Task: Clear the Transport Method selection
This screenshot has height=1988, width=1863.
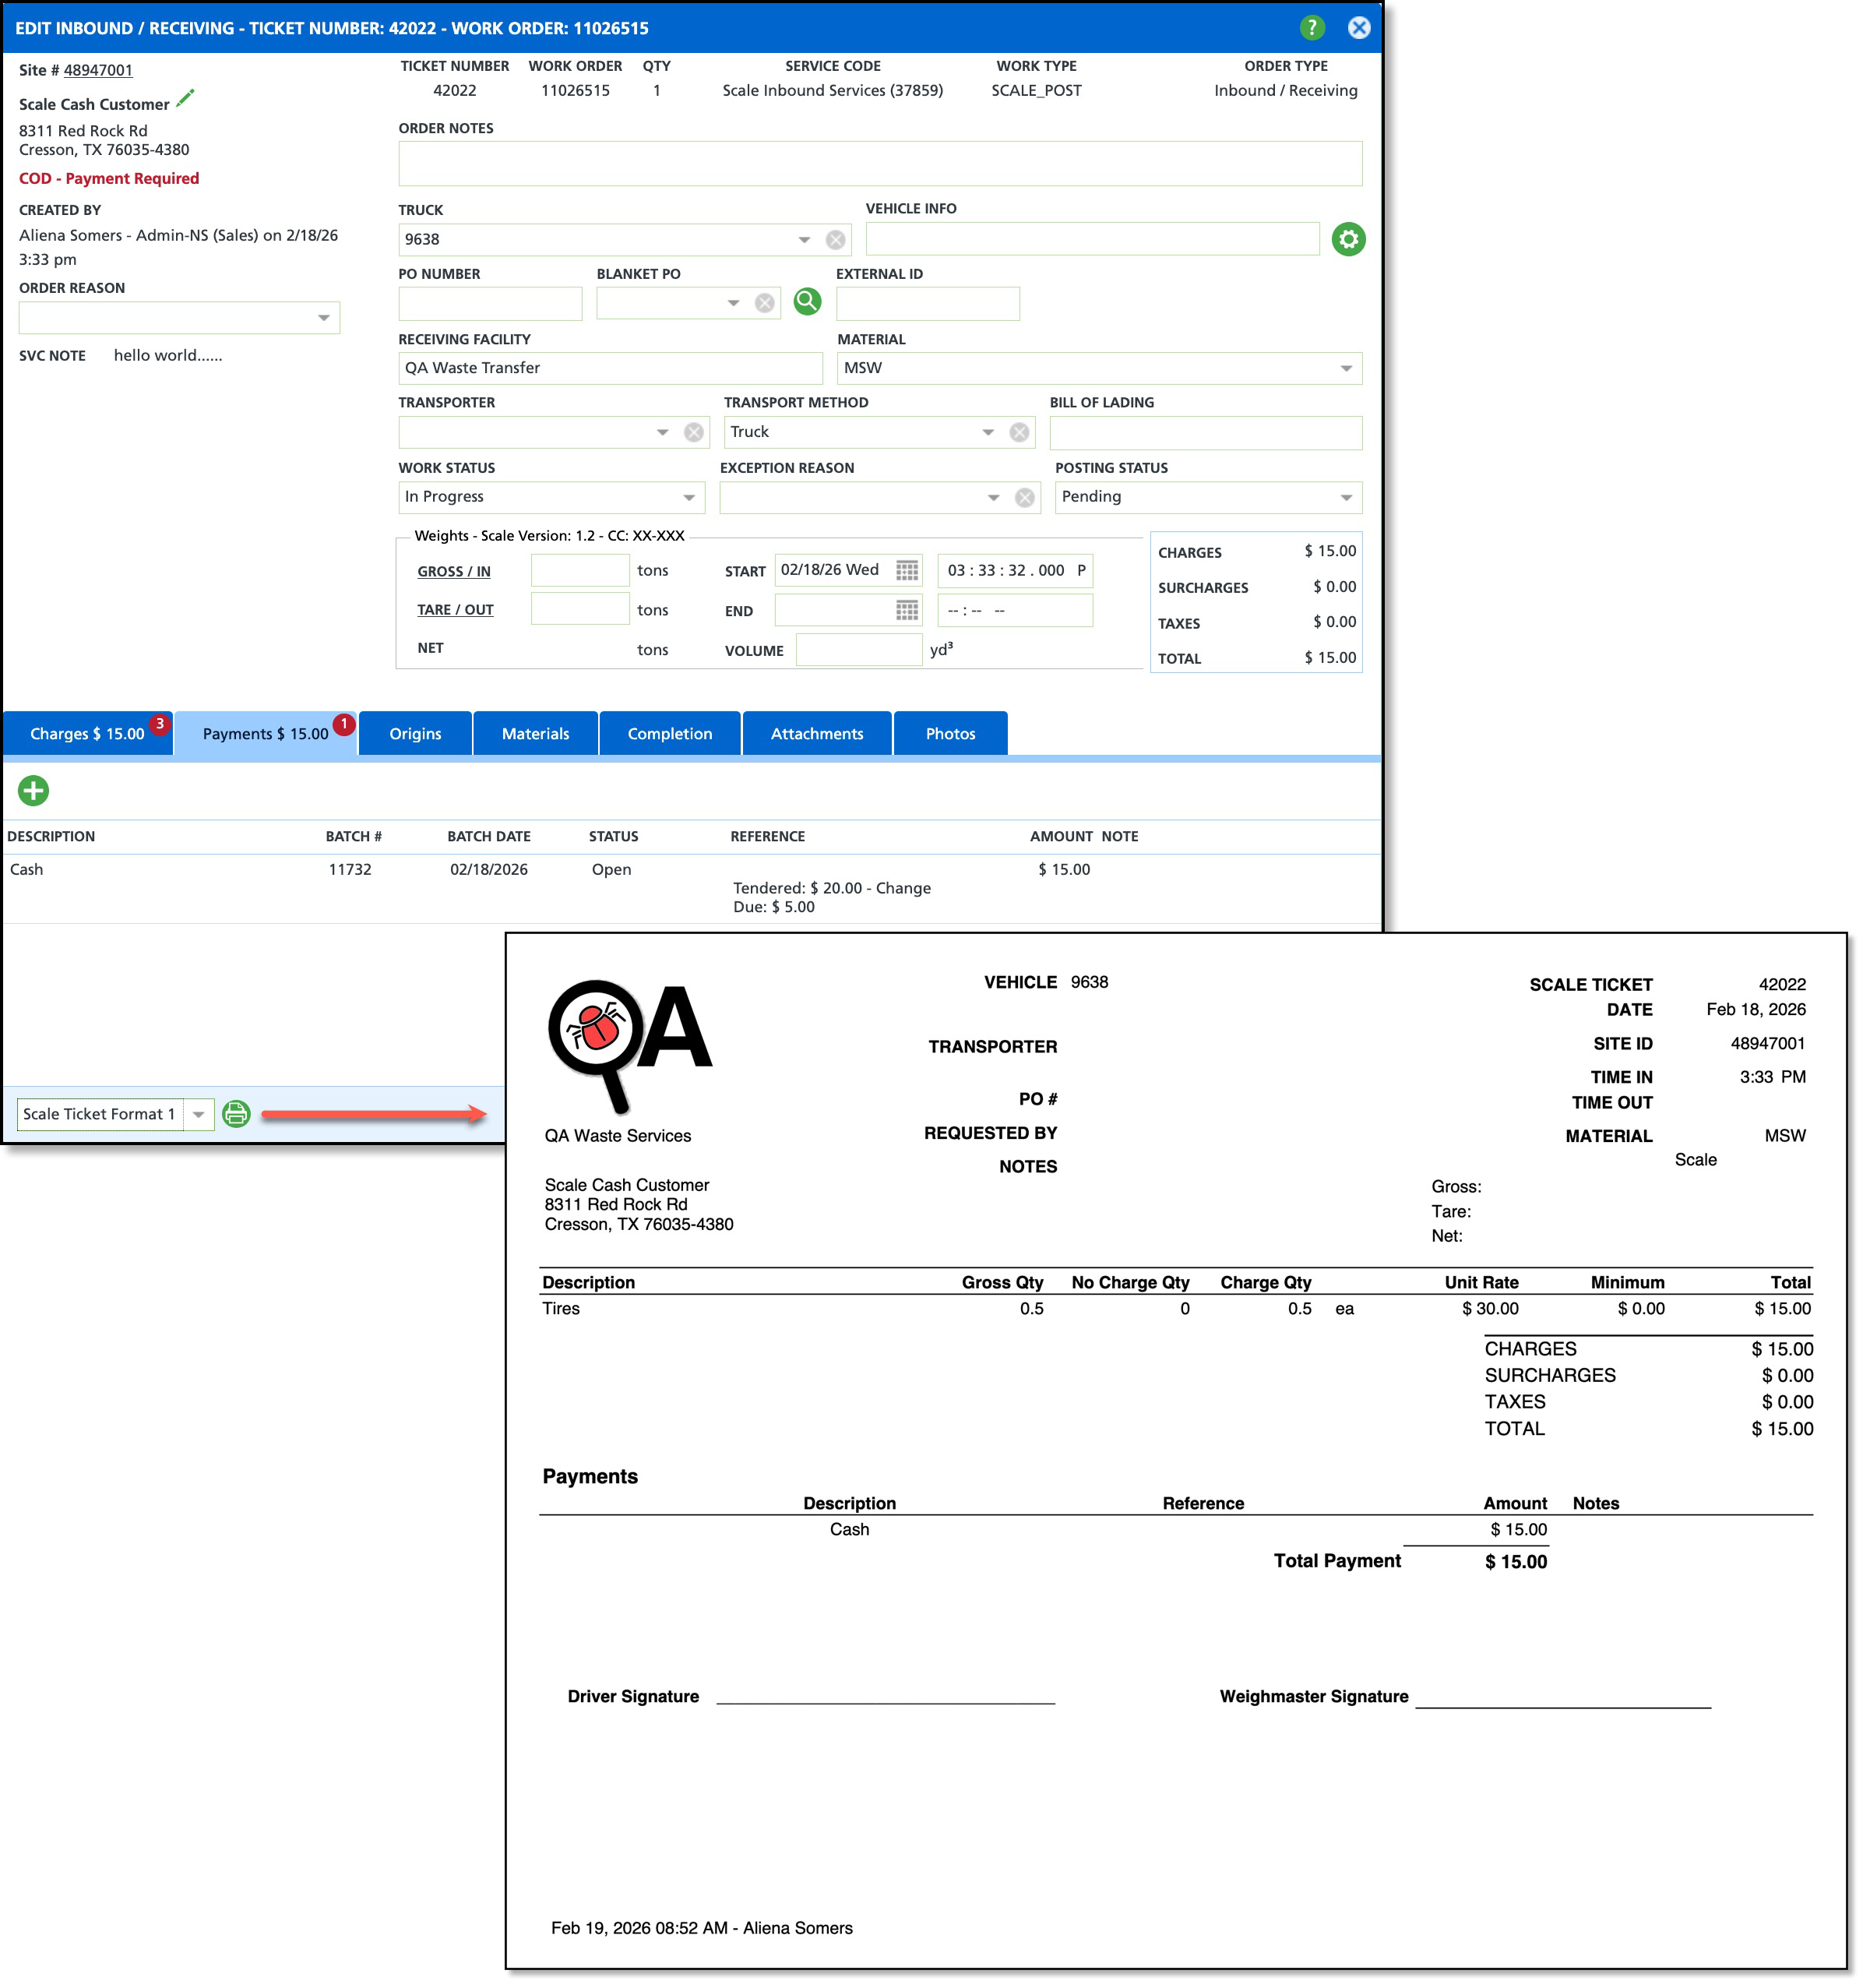Action: tap(1019, 432)
